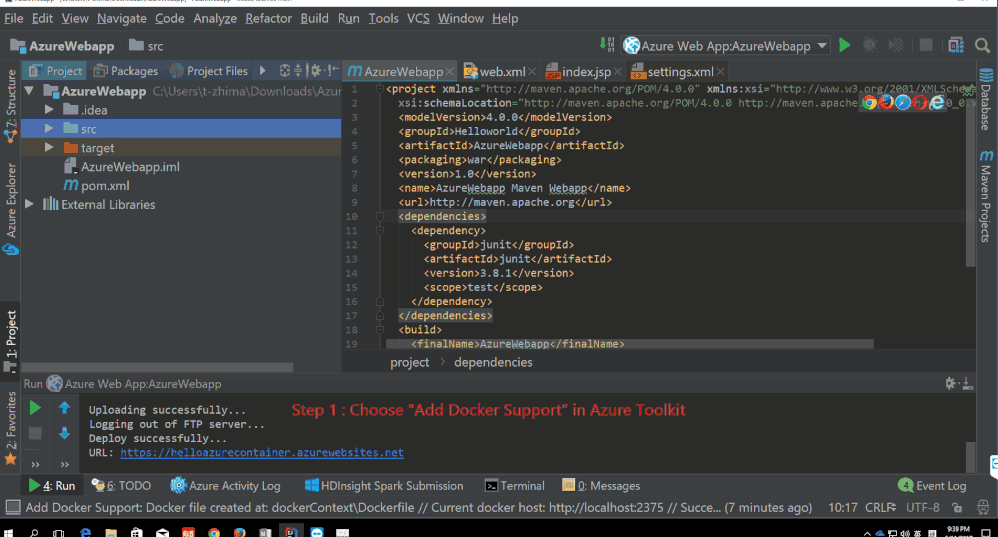Open the Database tool window strip
The image size is (998, 537).
(986, 99)
